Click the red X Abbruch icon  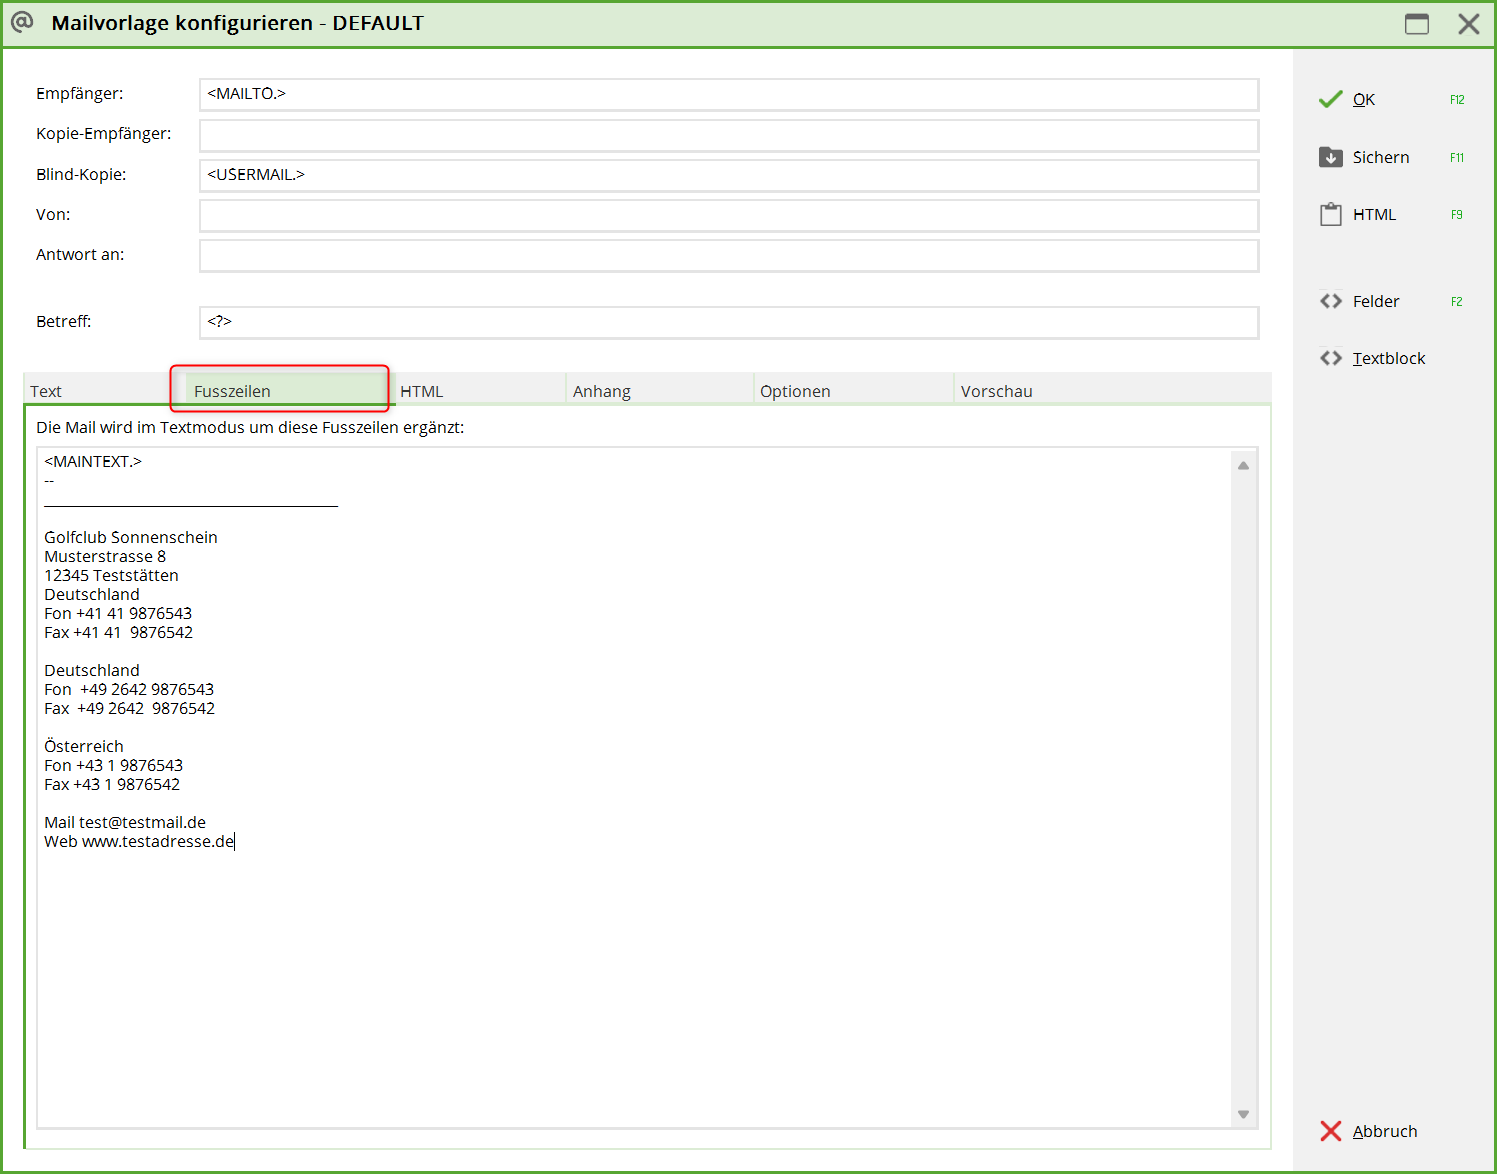click(1330, 1131)
